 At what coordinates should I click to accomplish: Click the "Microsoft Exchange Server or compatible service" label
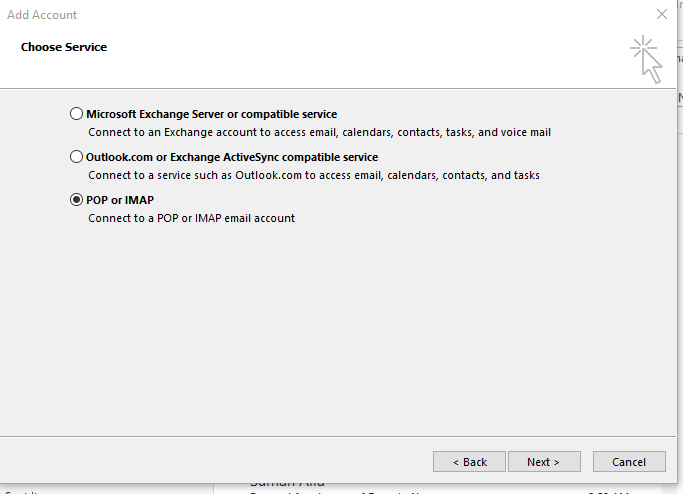tap(211, 114)
